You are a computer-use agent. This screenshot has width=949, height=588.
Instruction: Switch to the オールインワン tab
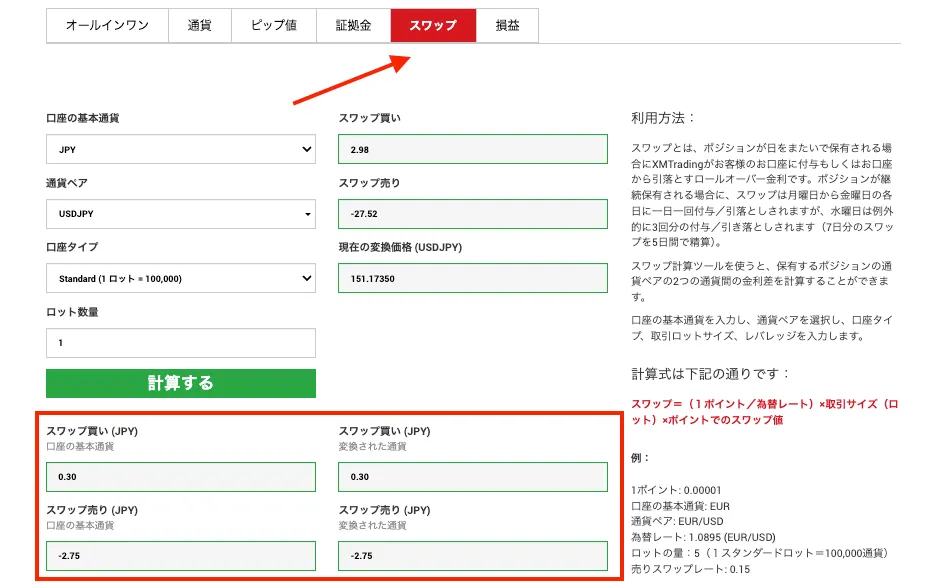107,25
